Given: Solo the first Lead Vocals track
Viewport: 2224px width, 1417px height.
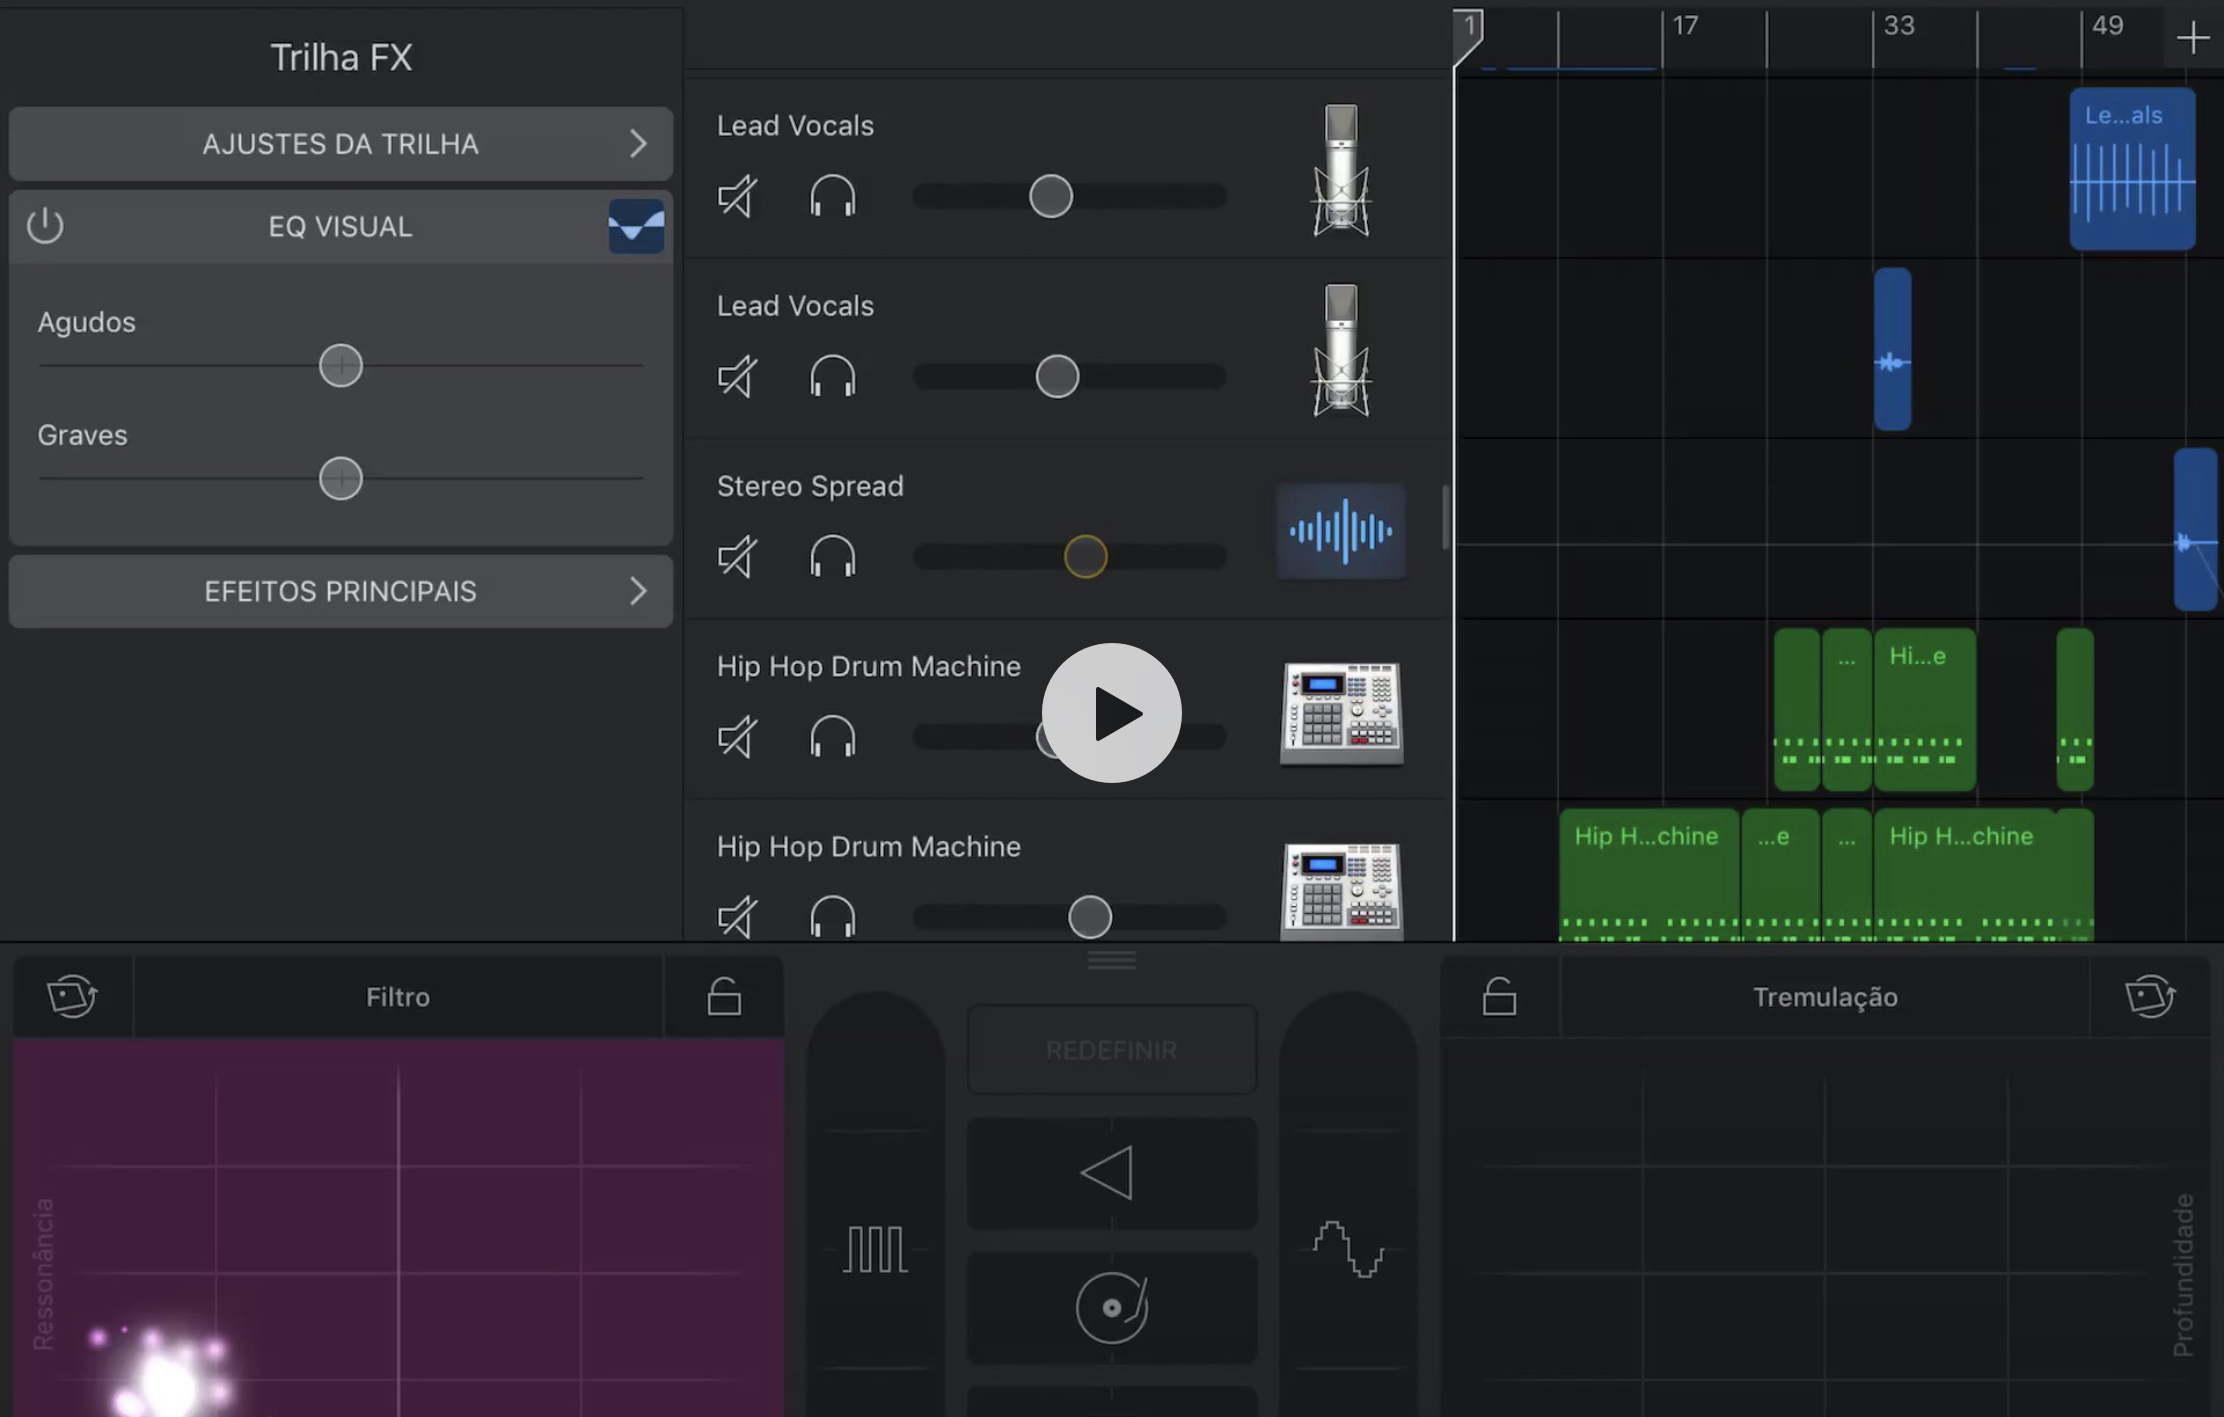Looking at the screenshot, I should 832,196.
